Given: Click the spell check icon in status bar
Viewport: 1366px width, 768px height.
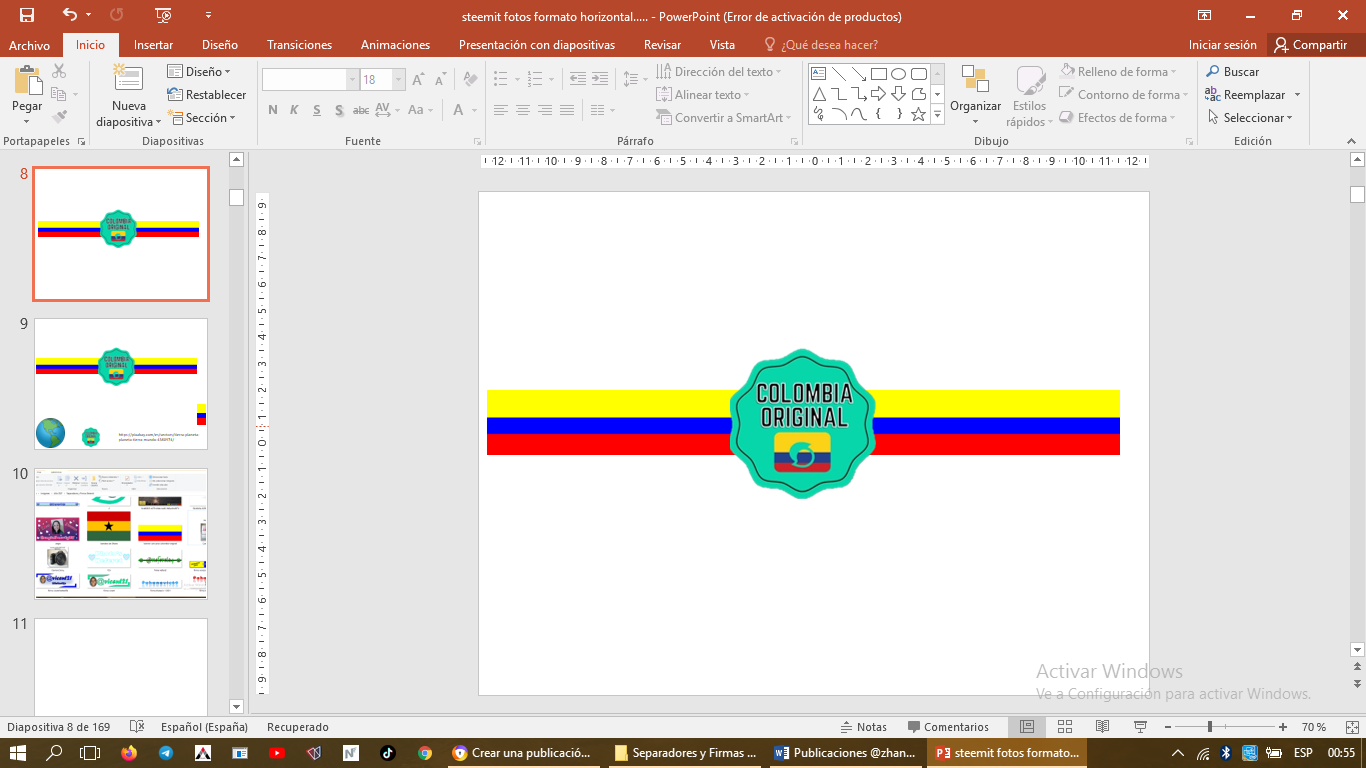Looking at the screenshot, I should [x=138, y=727].
